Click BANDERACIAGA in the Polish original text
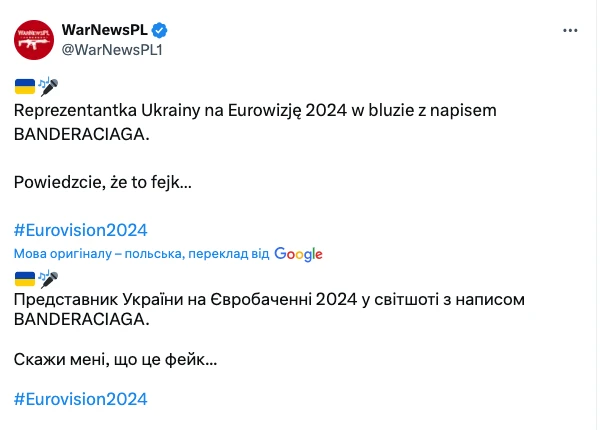Image resolution: width=609 pixels, height=430 pixels. point(82,134)
